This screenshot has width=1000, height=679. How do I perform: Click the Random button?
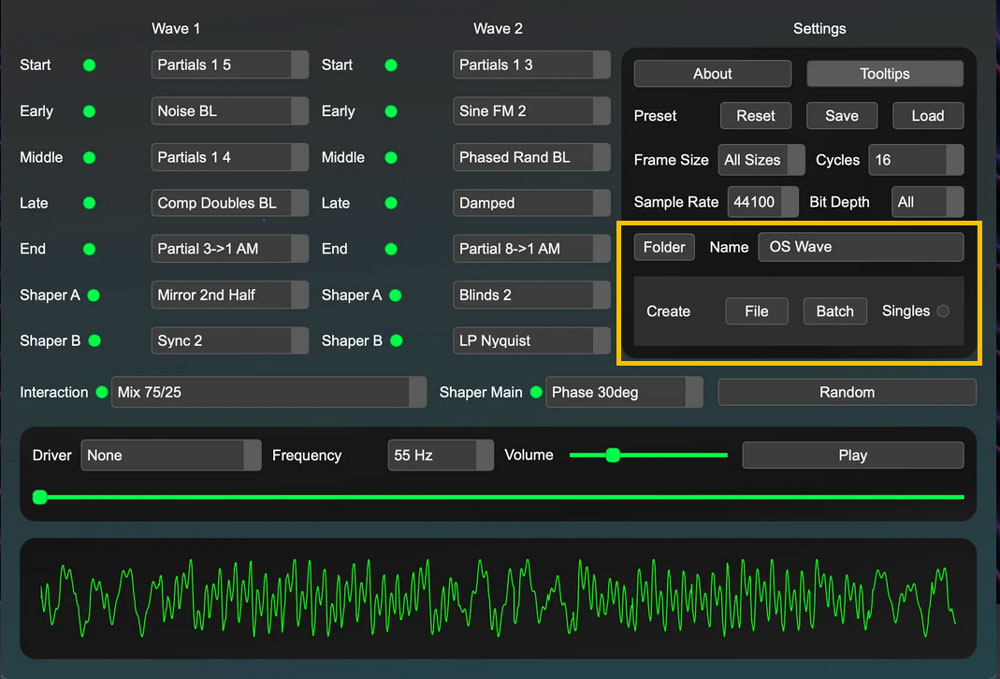846,392
